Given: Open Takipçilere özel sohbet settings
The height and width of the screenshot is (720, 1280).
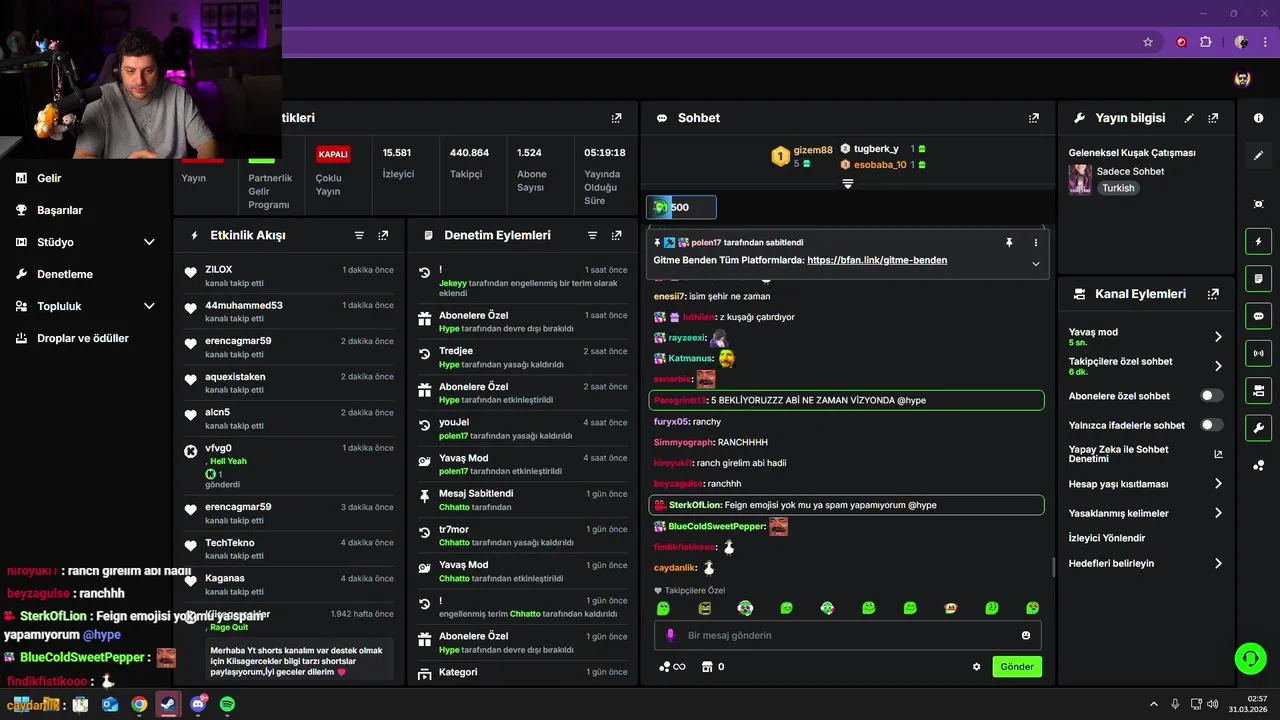Looking at the screenshot, I should pyautogui.click(x=1146, y=366).
